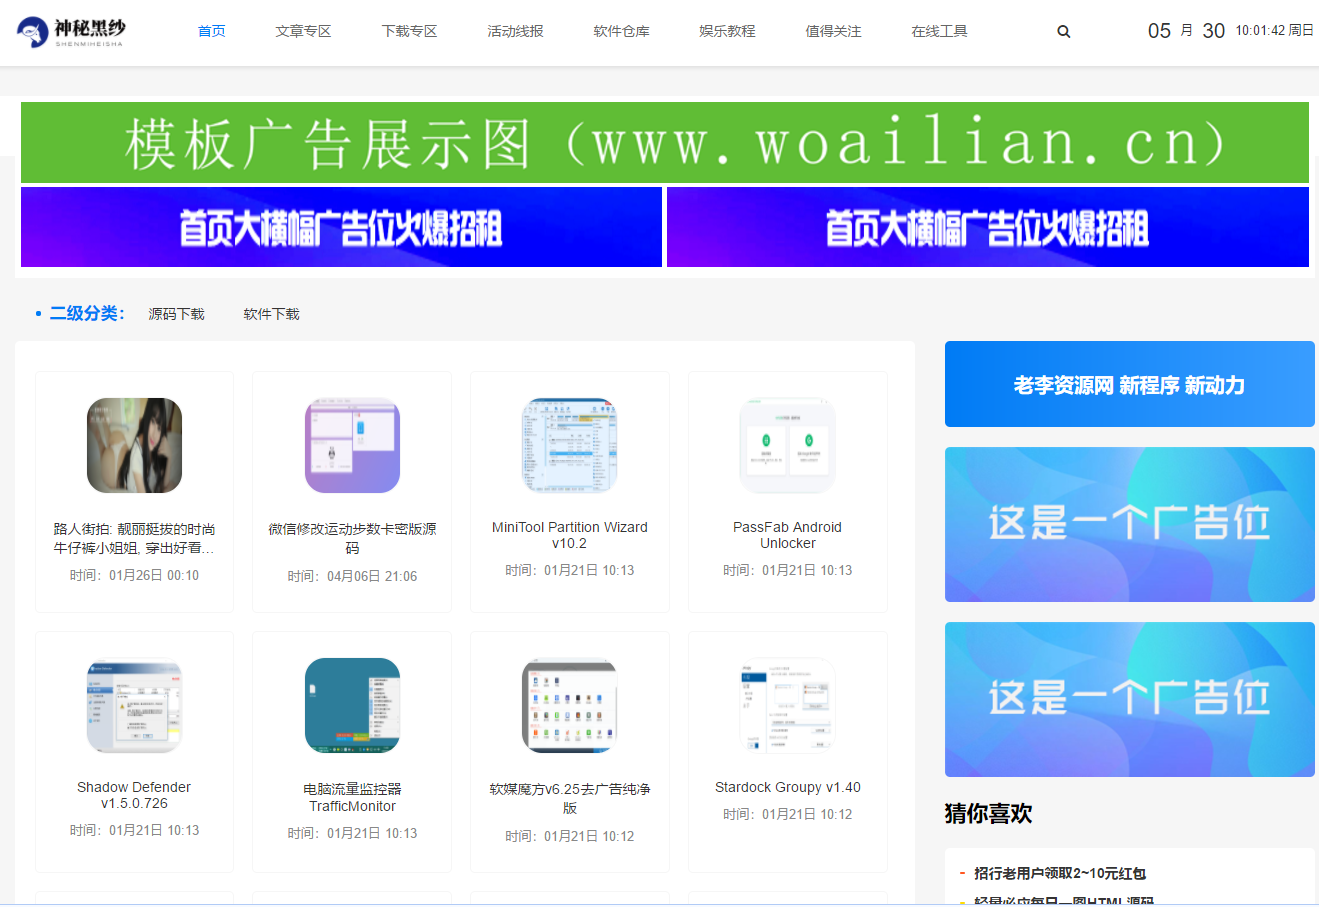Open the 招行老用户领取2~10元红包 link

[1060, 873]
